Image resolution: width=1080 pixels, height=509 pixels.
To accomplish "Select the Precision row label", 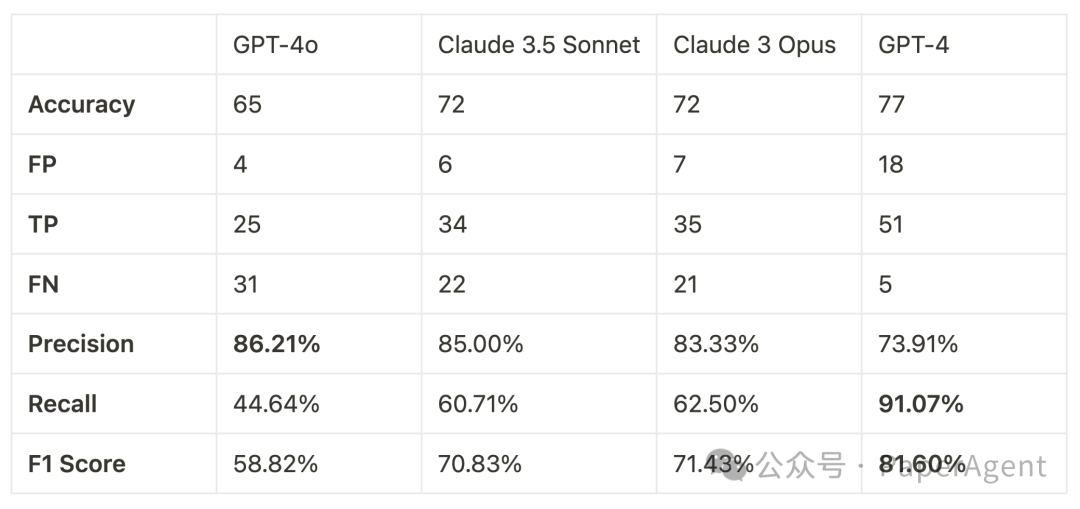I will coord(81,345).
